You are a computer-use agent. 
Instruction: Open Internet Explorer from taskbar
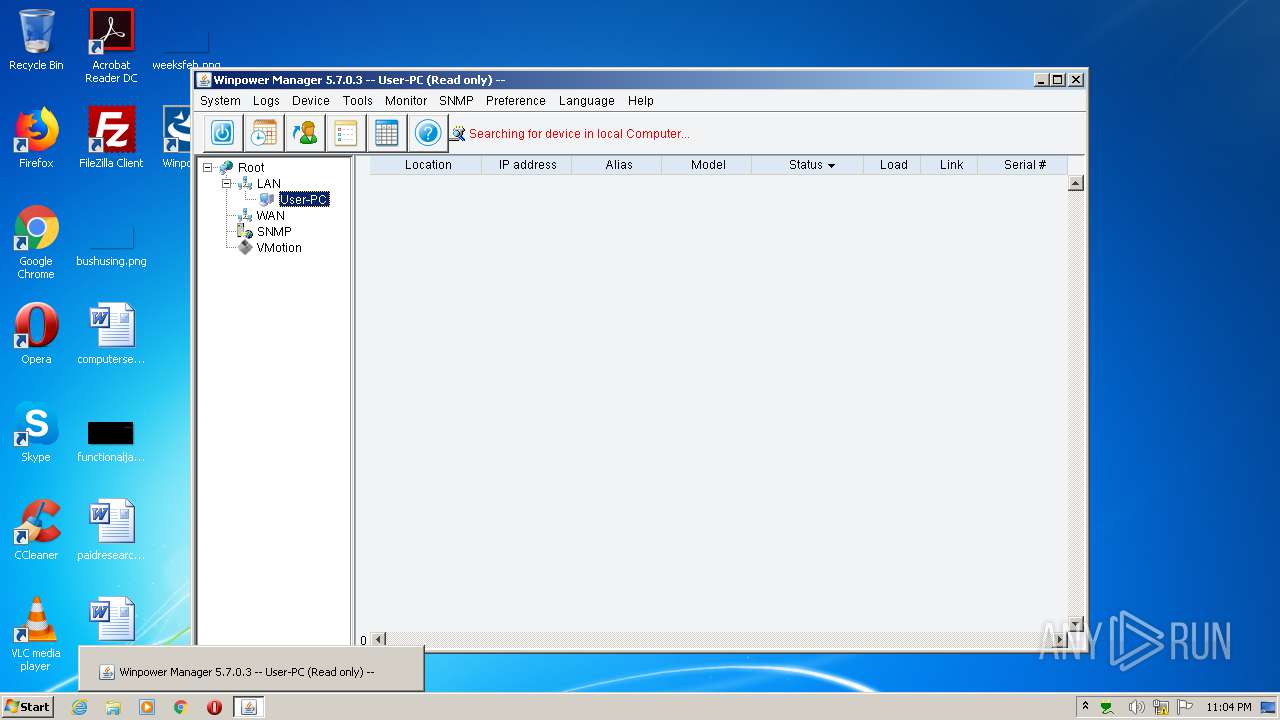tap(80, 707)
